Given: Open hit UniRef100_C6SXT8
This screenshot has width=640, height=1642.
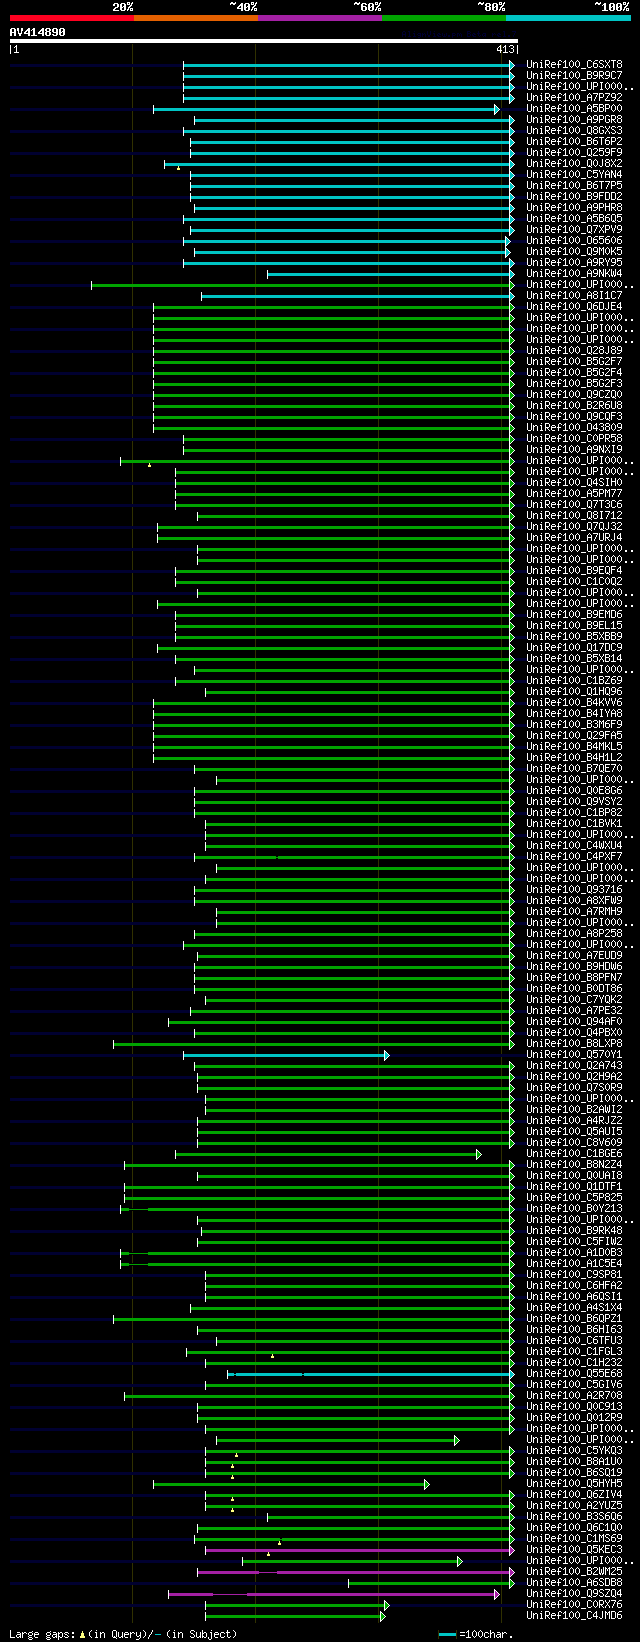Looking at the screenshot, I should click(574, 65).
